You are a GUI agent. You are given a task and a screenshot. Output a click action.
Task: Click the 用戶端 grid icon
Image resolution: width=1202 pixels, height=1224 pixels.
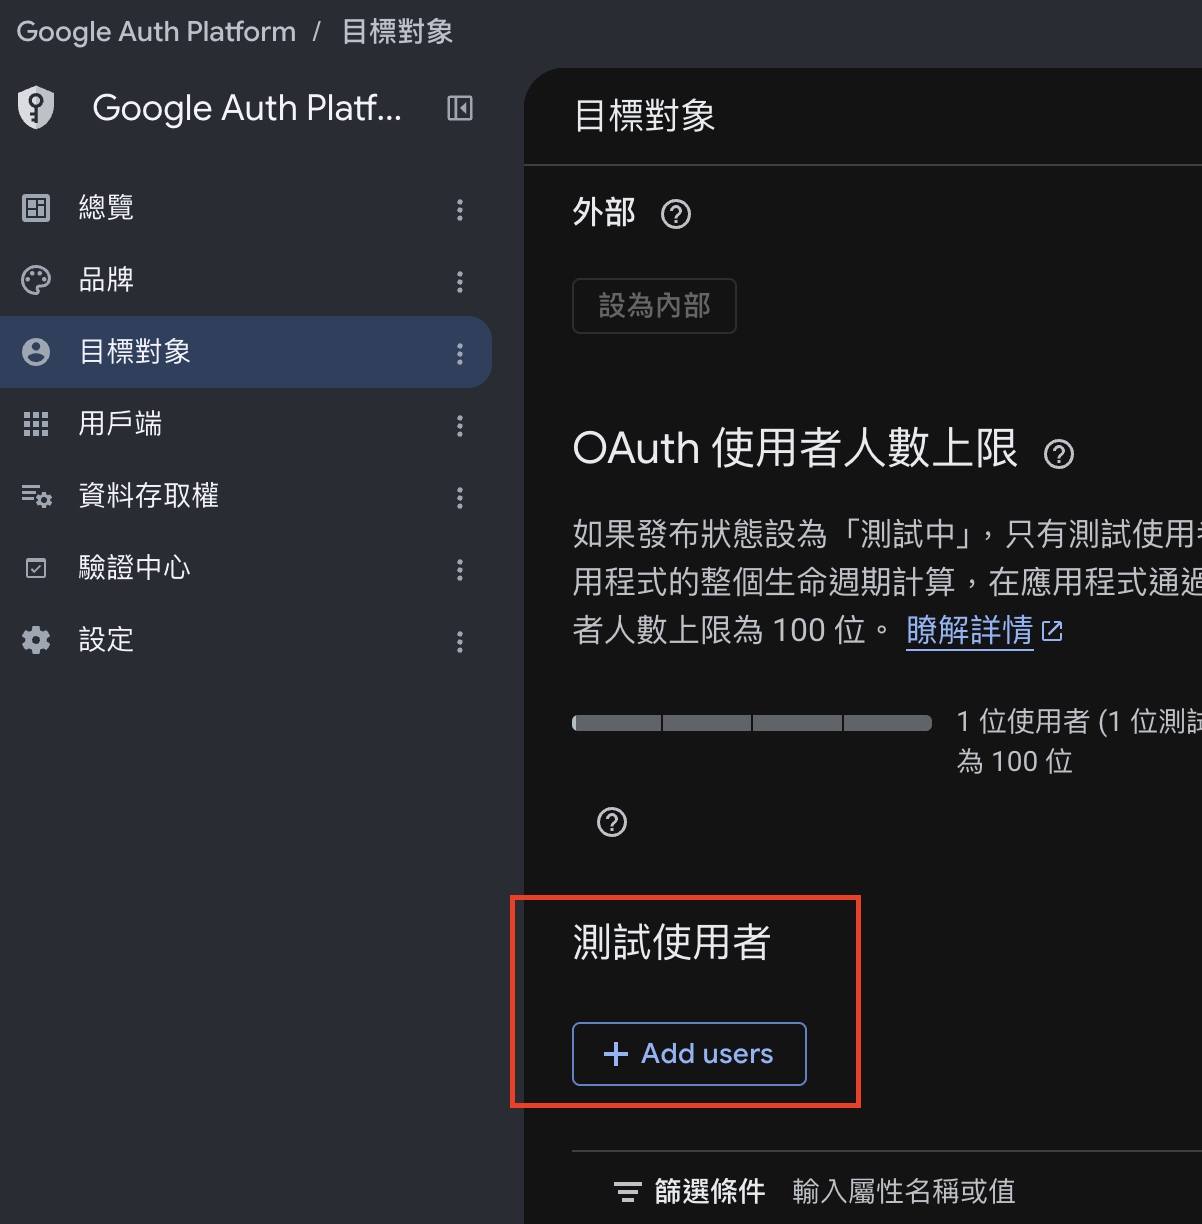36,424
